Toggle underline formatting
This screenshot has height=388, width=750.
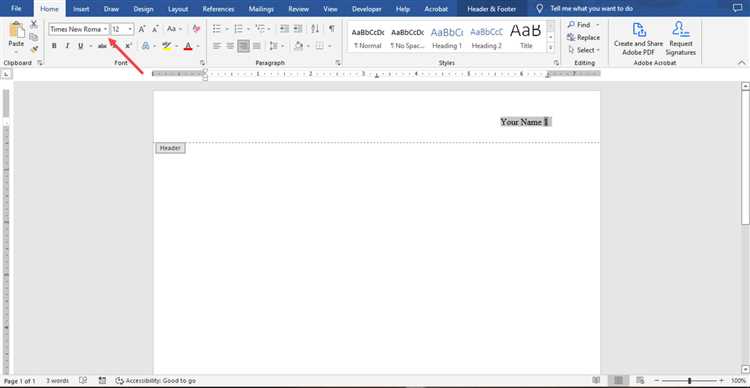[80, 46]
